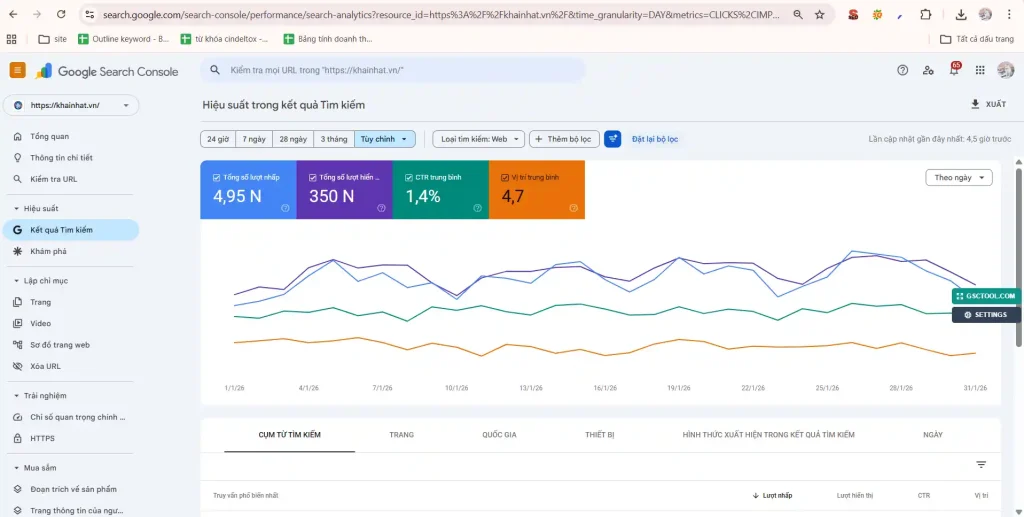Click the XUẤT export button

(x=989, y=104)
